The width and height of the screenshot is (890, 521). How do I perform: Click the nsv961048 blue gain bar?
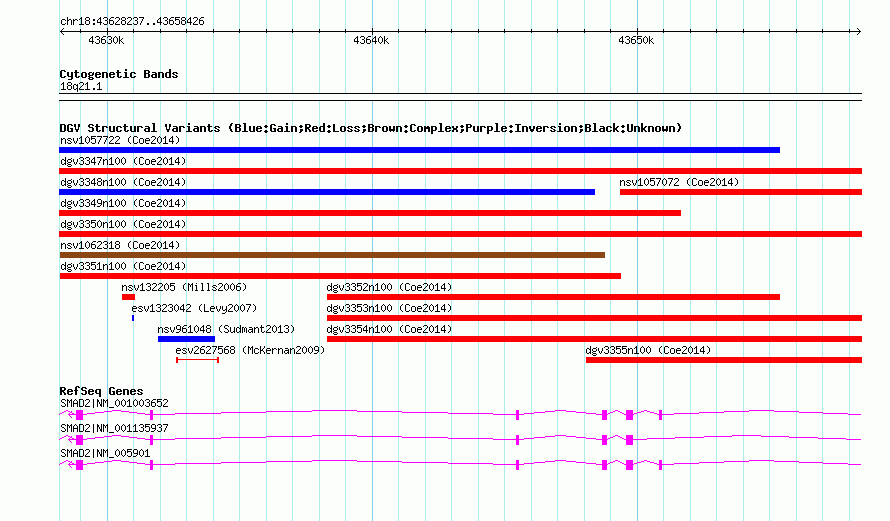[186, 339]
